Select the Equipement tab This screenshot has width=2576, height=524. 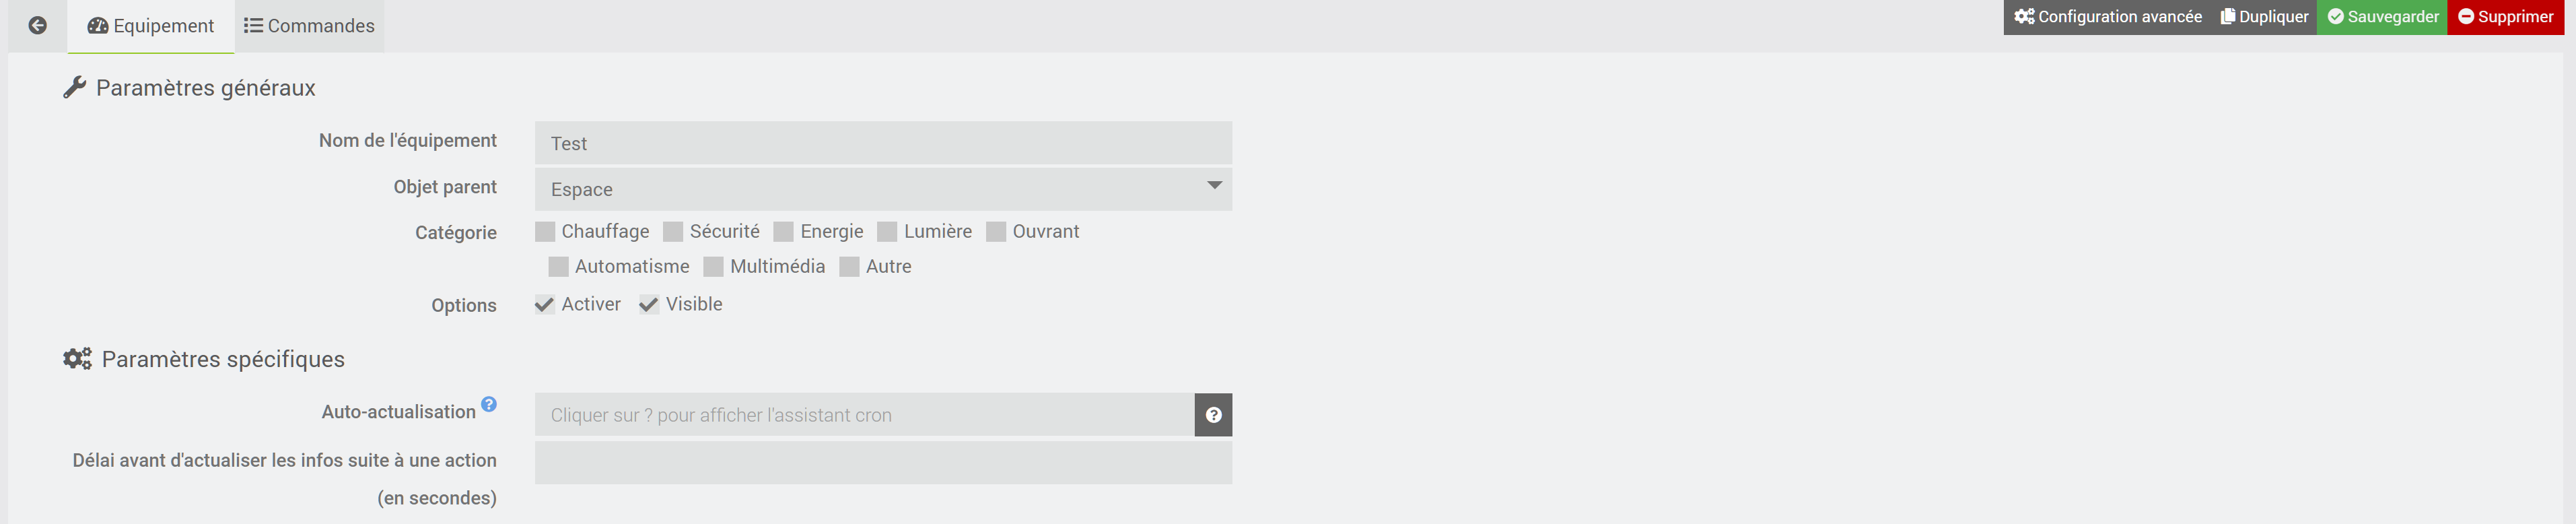151,26
